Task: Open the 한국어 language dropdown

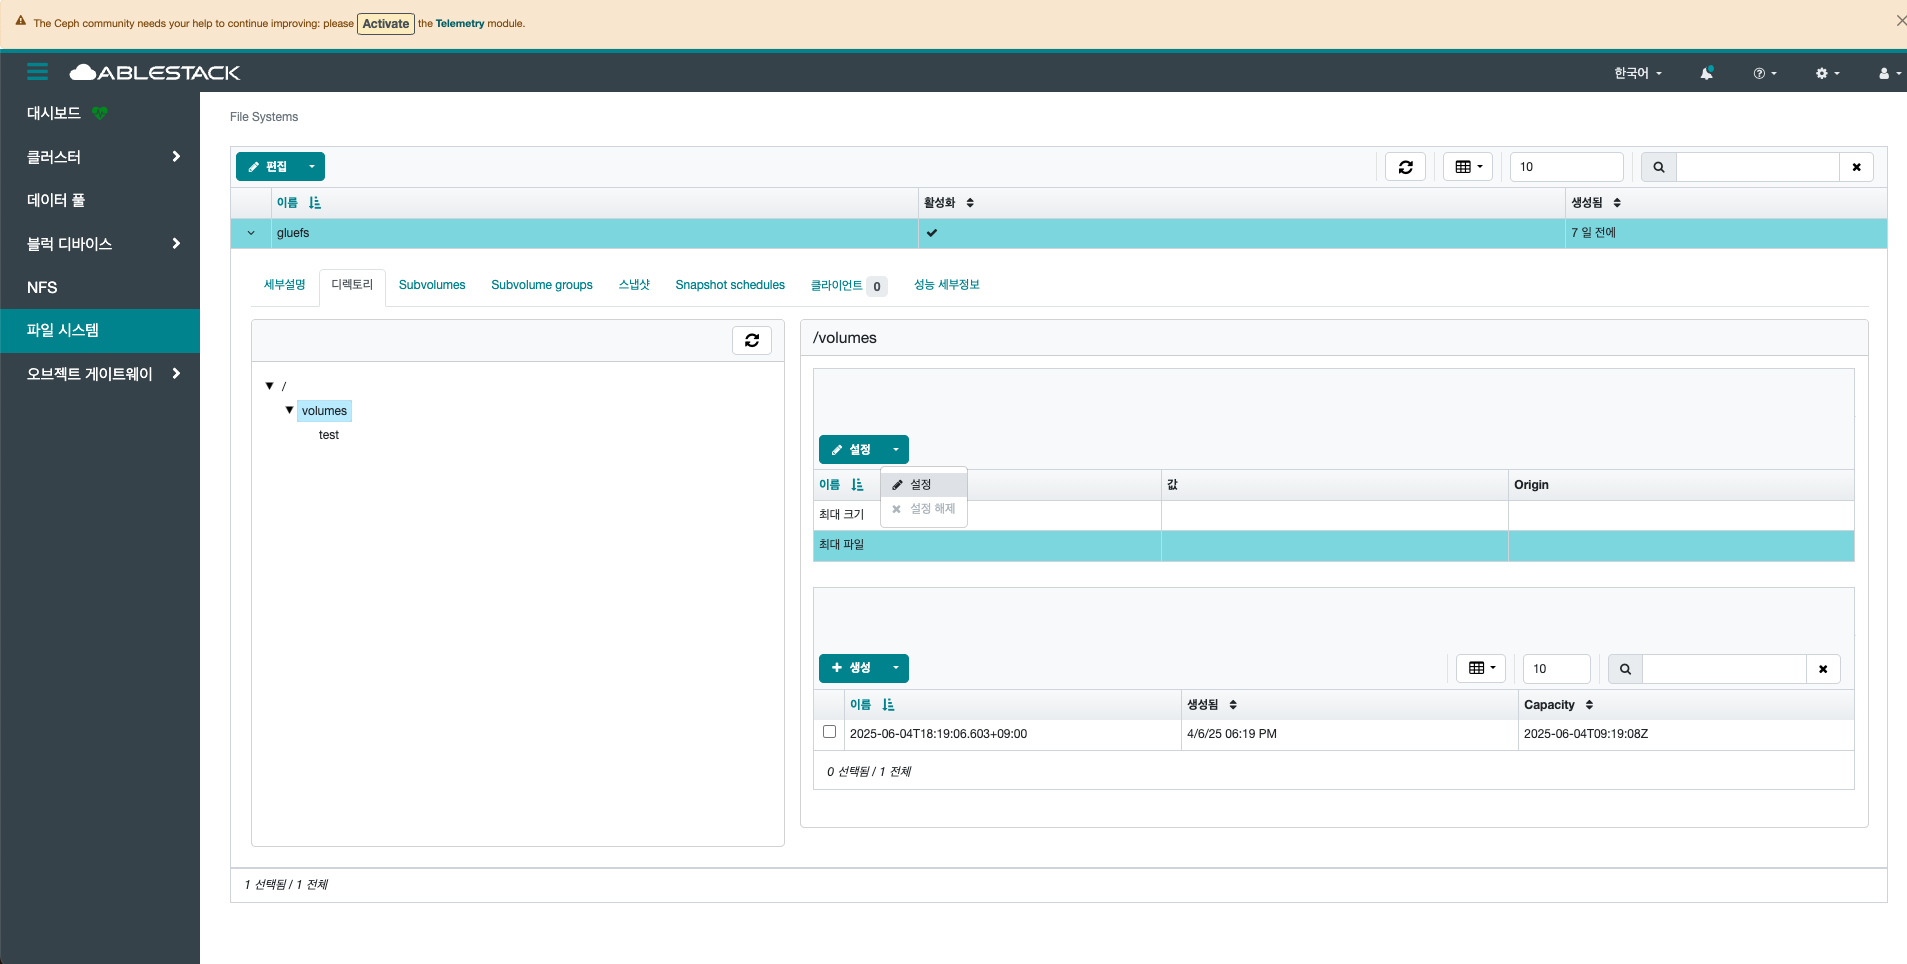Action: [x=1637, y=73]
